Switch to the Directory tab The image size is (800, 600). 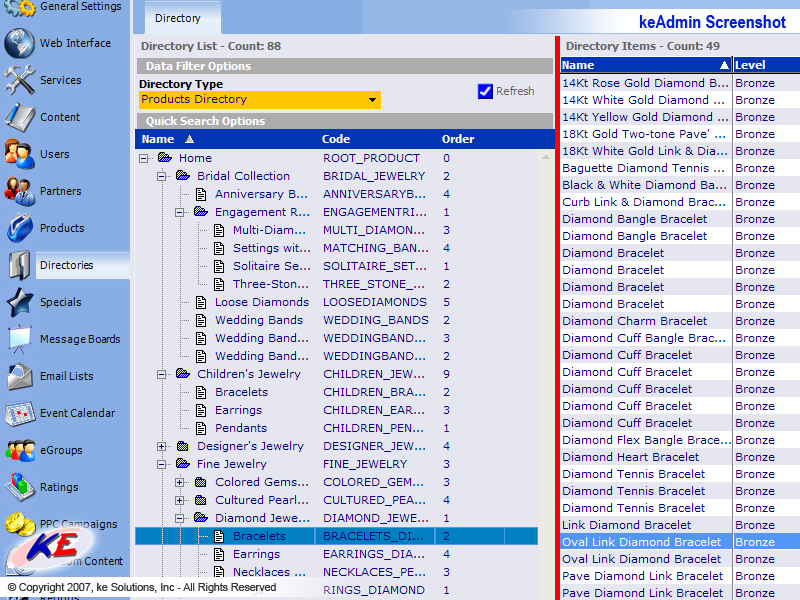(x=177, y=18)
